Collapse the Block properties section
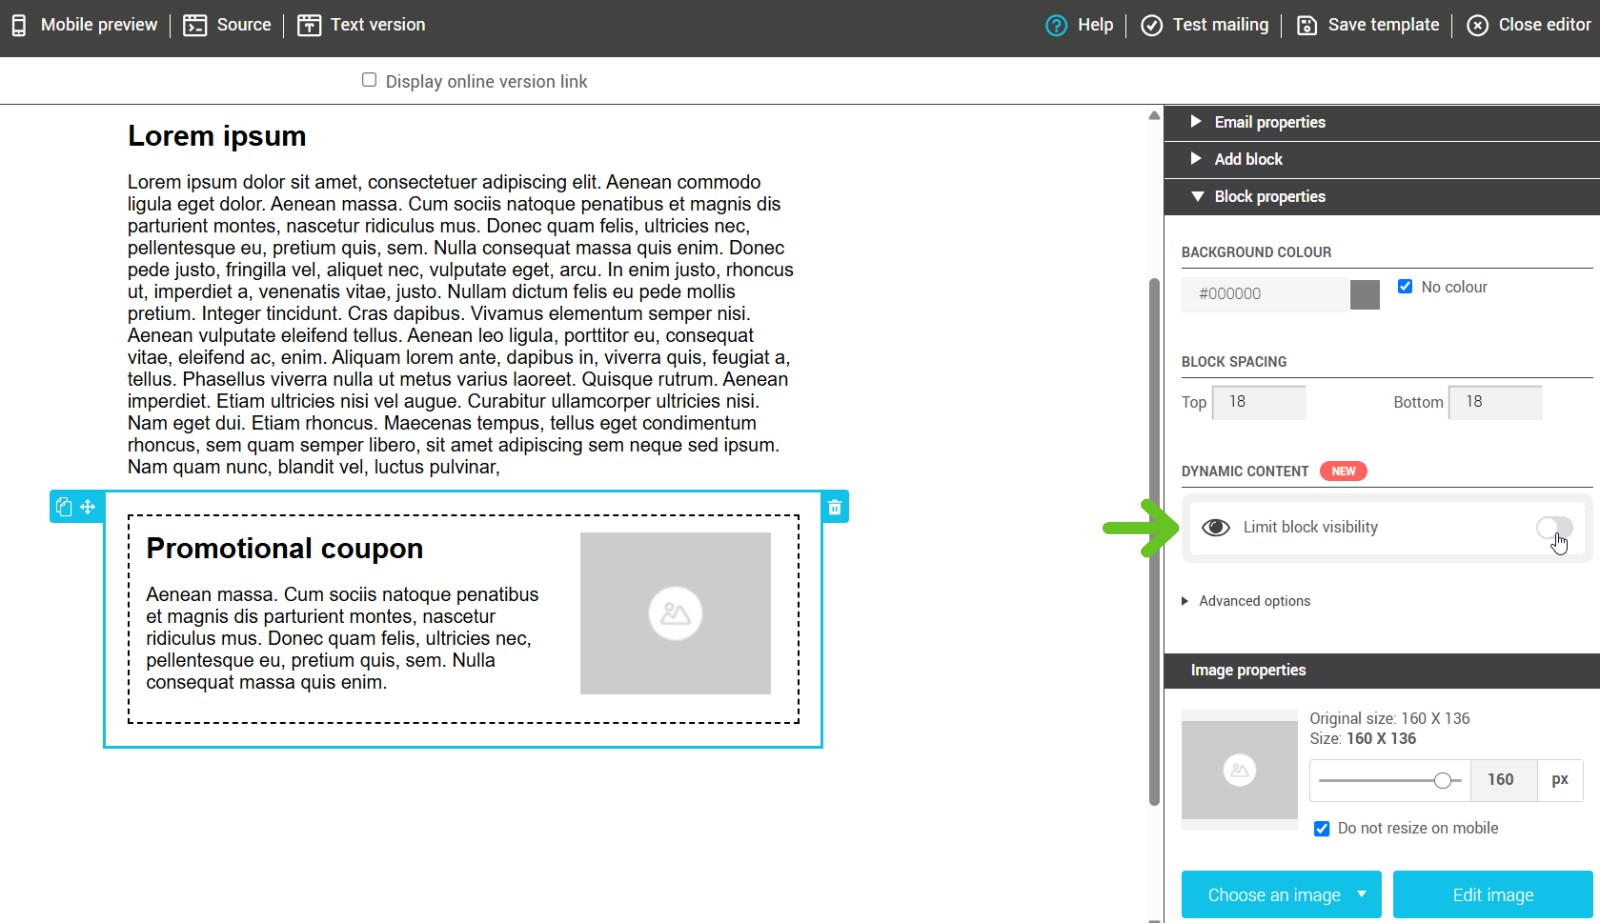Image resolution: width=1600 pixels, height=923 pixels. 1269,197
